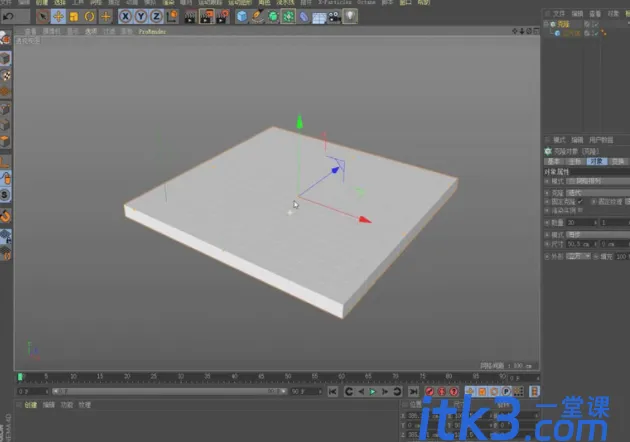The height and width of the screenshot is (442, 630).
Task: Add a Cube primitive object
Action: pyautogui.click(x=241, y=16)
